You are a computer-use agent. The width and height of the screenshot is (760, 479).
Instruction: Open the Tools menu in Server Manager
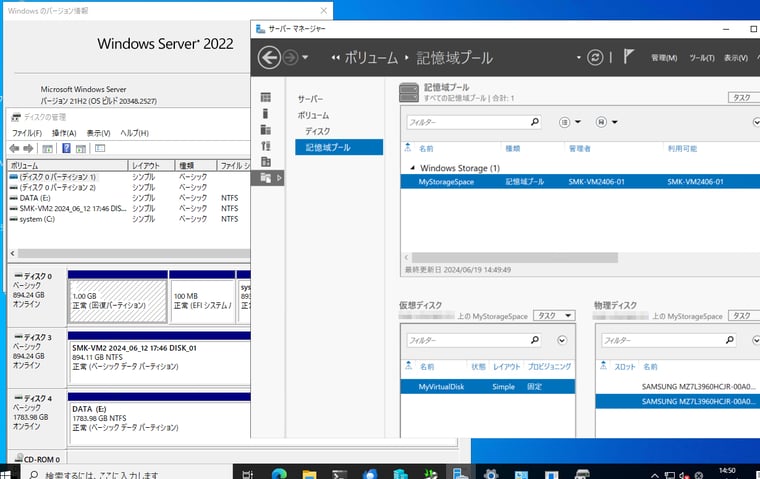coord(702,58)
